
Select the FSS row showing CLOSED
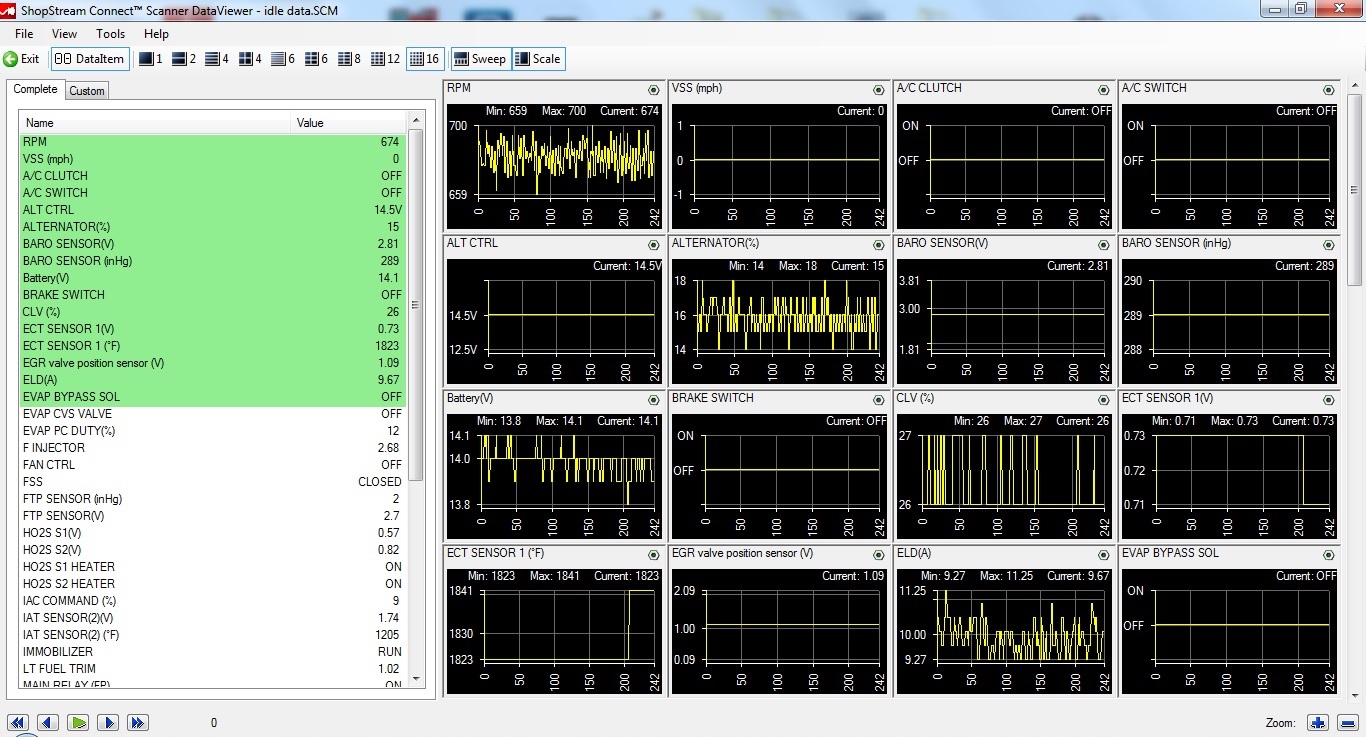[212, 482]
